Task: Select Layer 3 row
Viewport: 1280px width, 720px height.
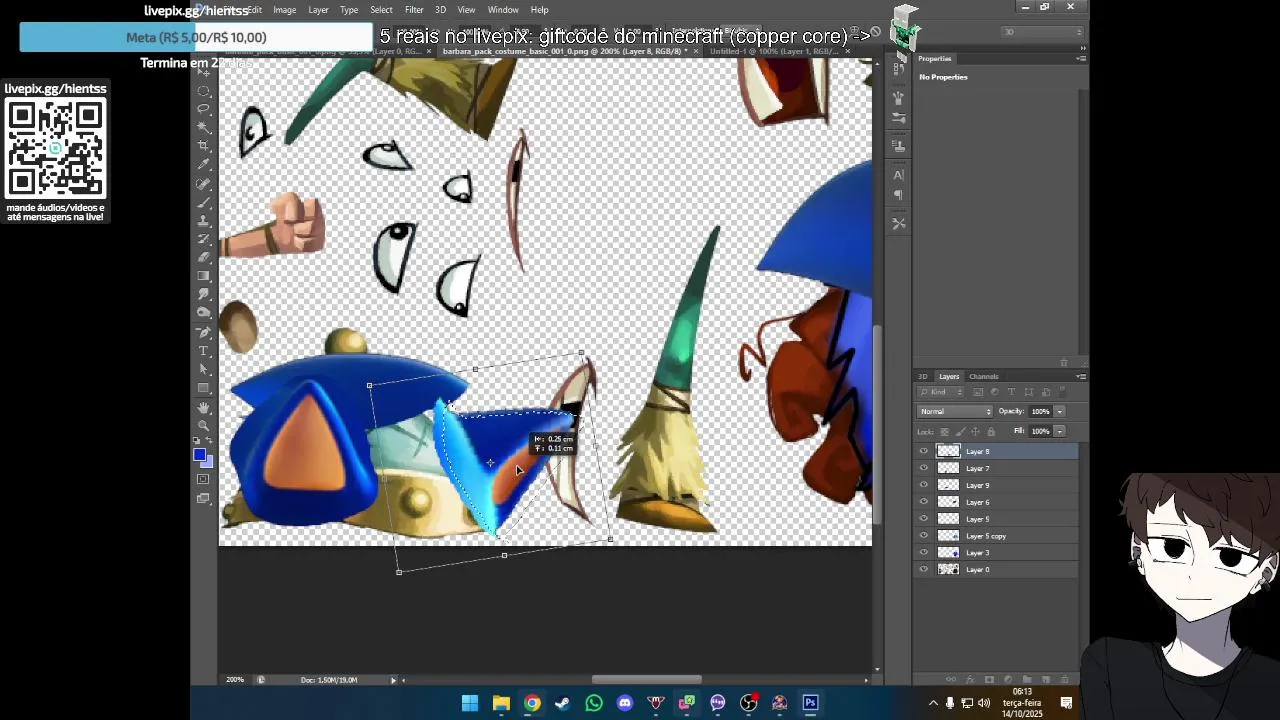Action: pos(996,552)
